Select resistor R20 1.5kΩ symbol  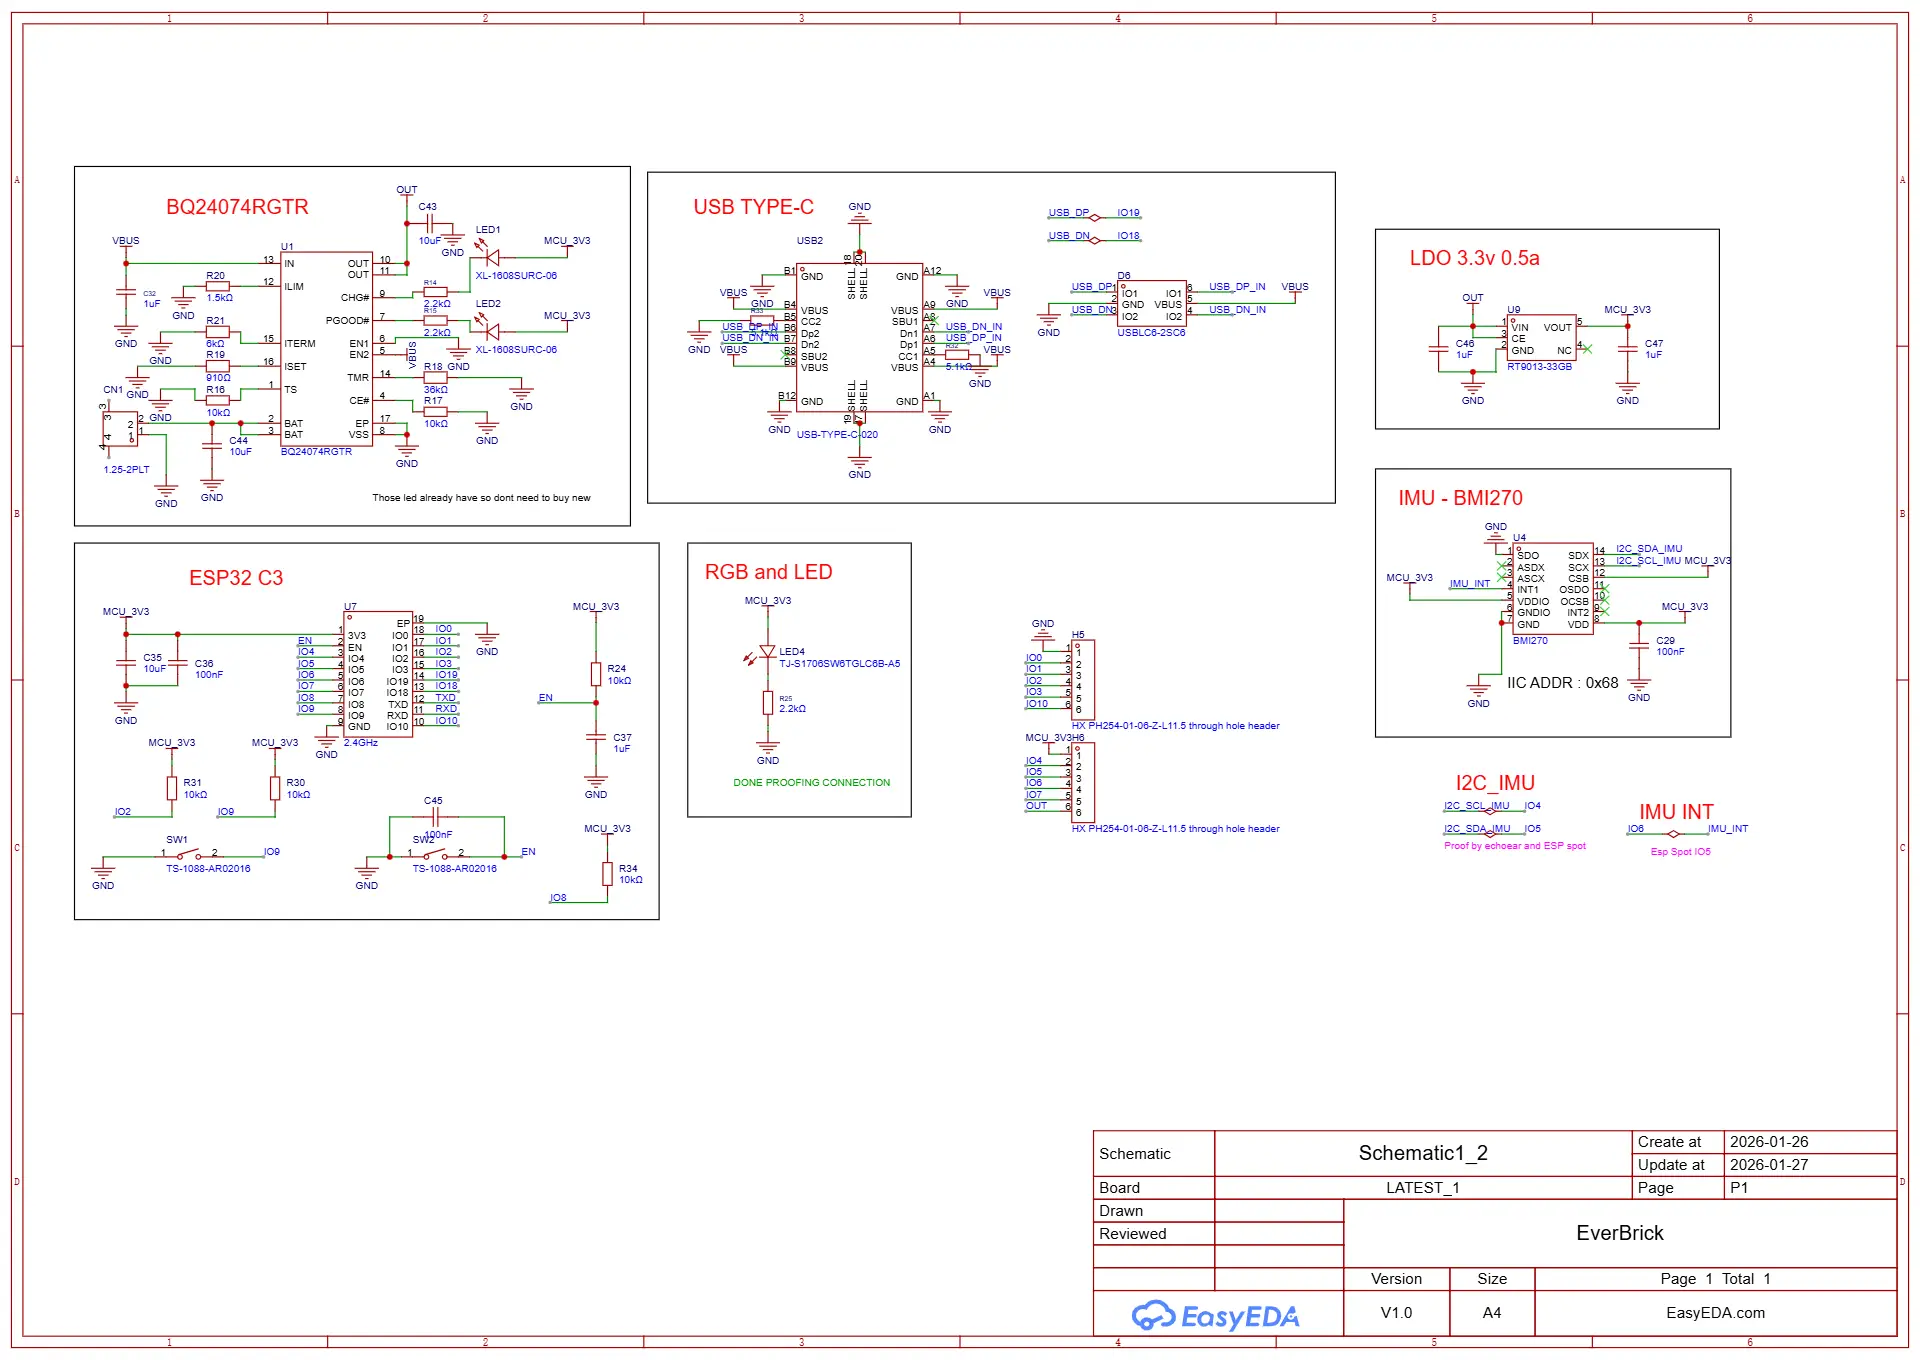point(217,286)
